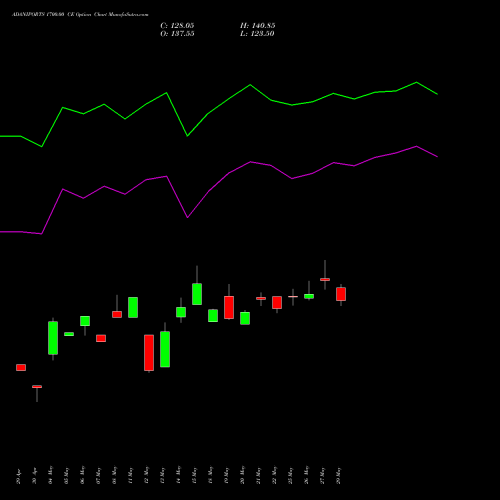500x500 pixels.
Task: Select the 29 May date label
Action: (338, 475)
